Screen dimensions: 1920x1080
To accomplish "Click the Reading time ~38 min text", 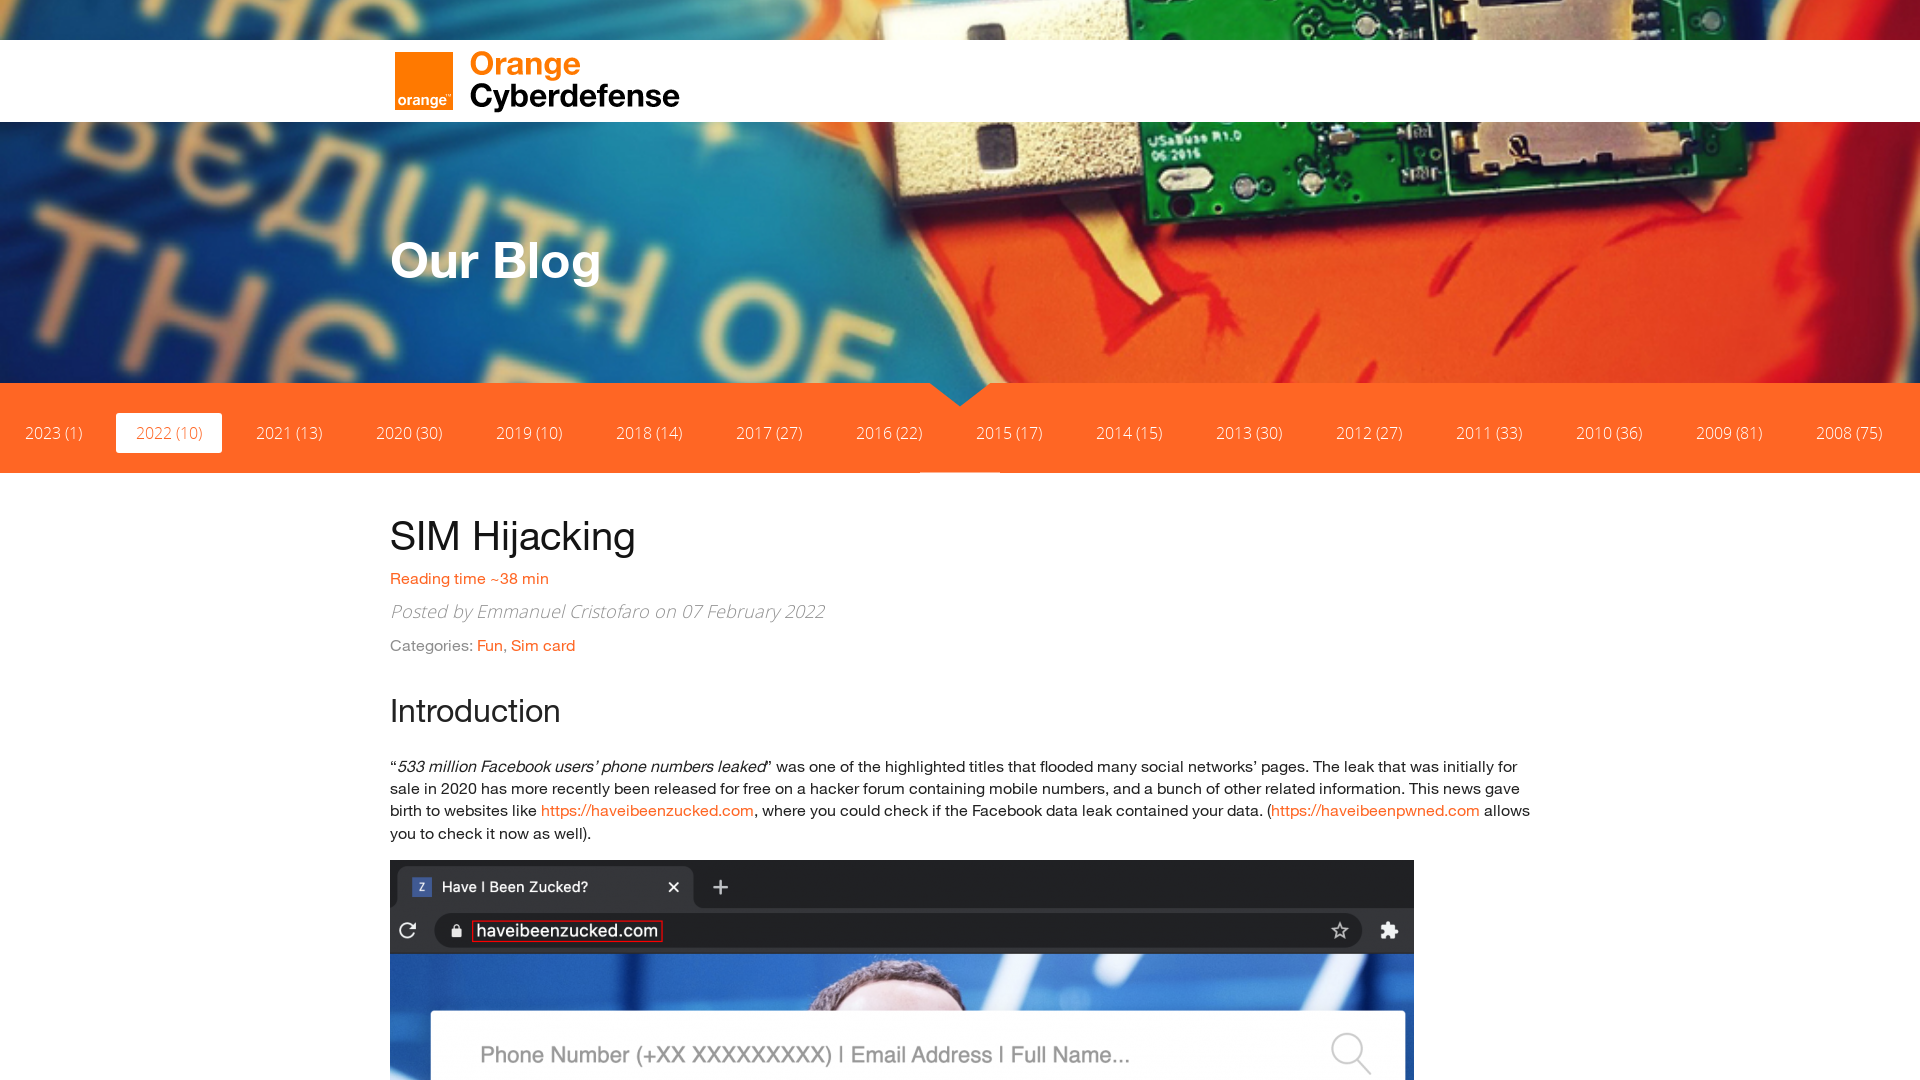I will pos(469,579).
